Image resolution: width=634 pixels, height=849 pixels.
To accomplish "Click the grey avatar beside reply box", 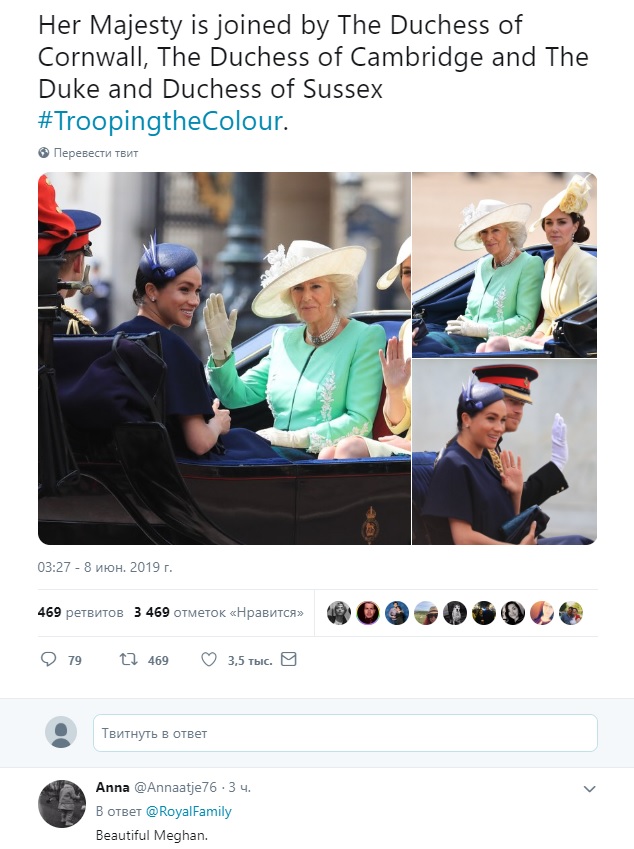I will tap(61, 732).
